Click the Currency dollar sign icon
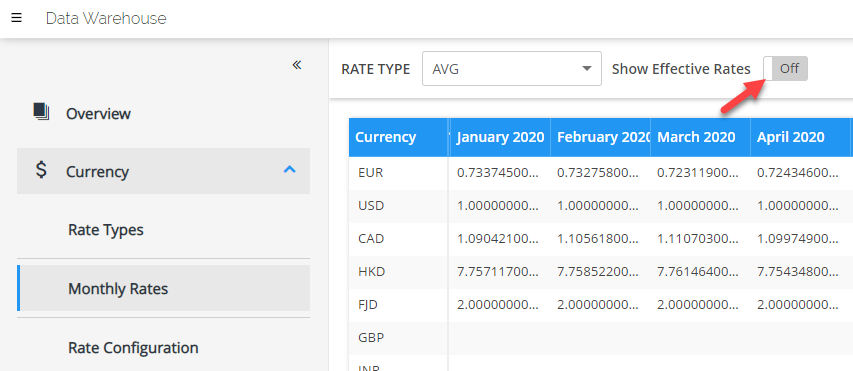 click(41, 171)
